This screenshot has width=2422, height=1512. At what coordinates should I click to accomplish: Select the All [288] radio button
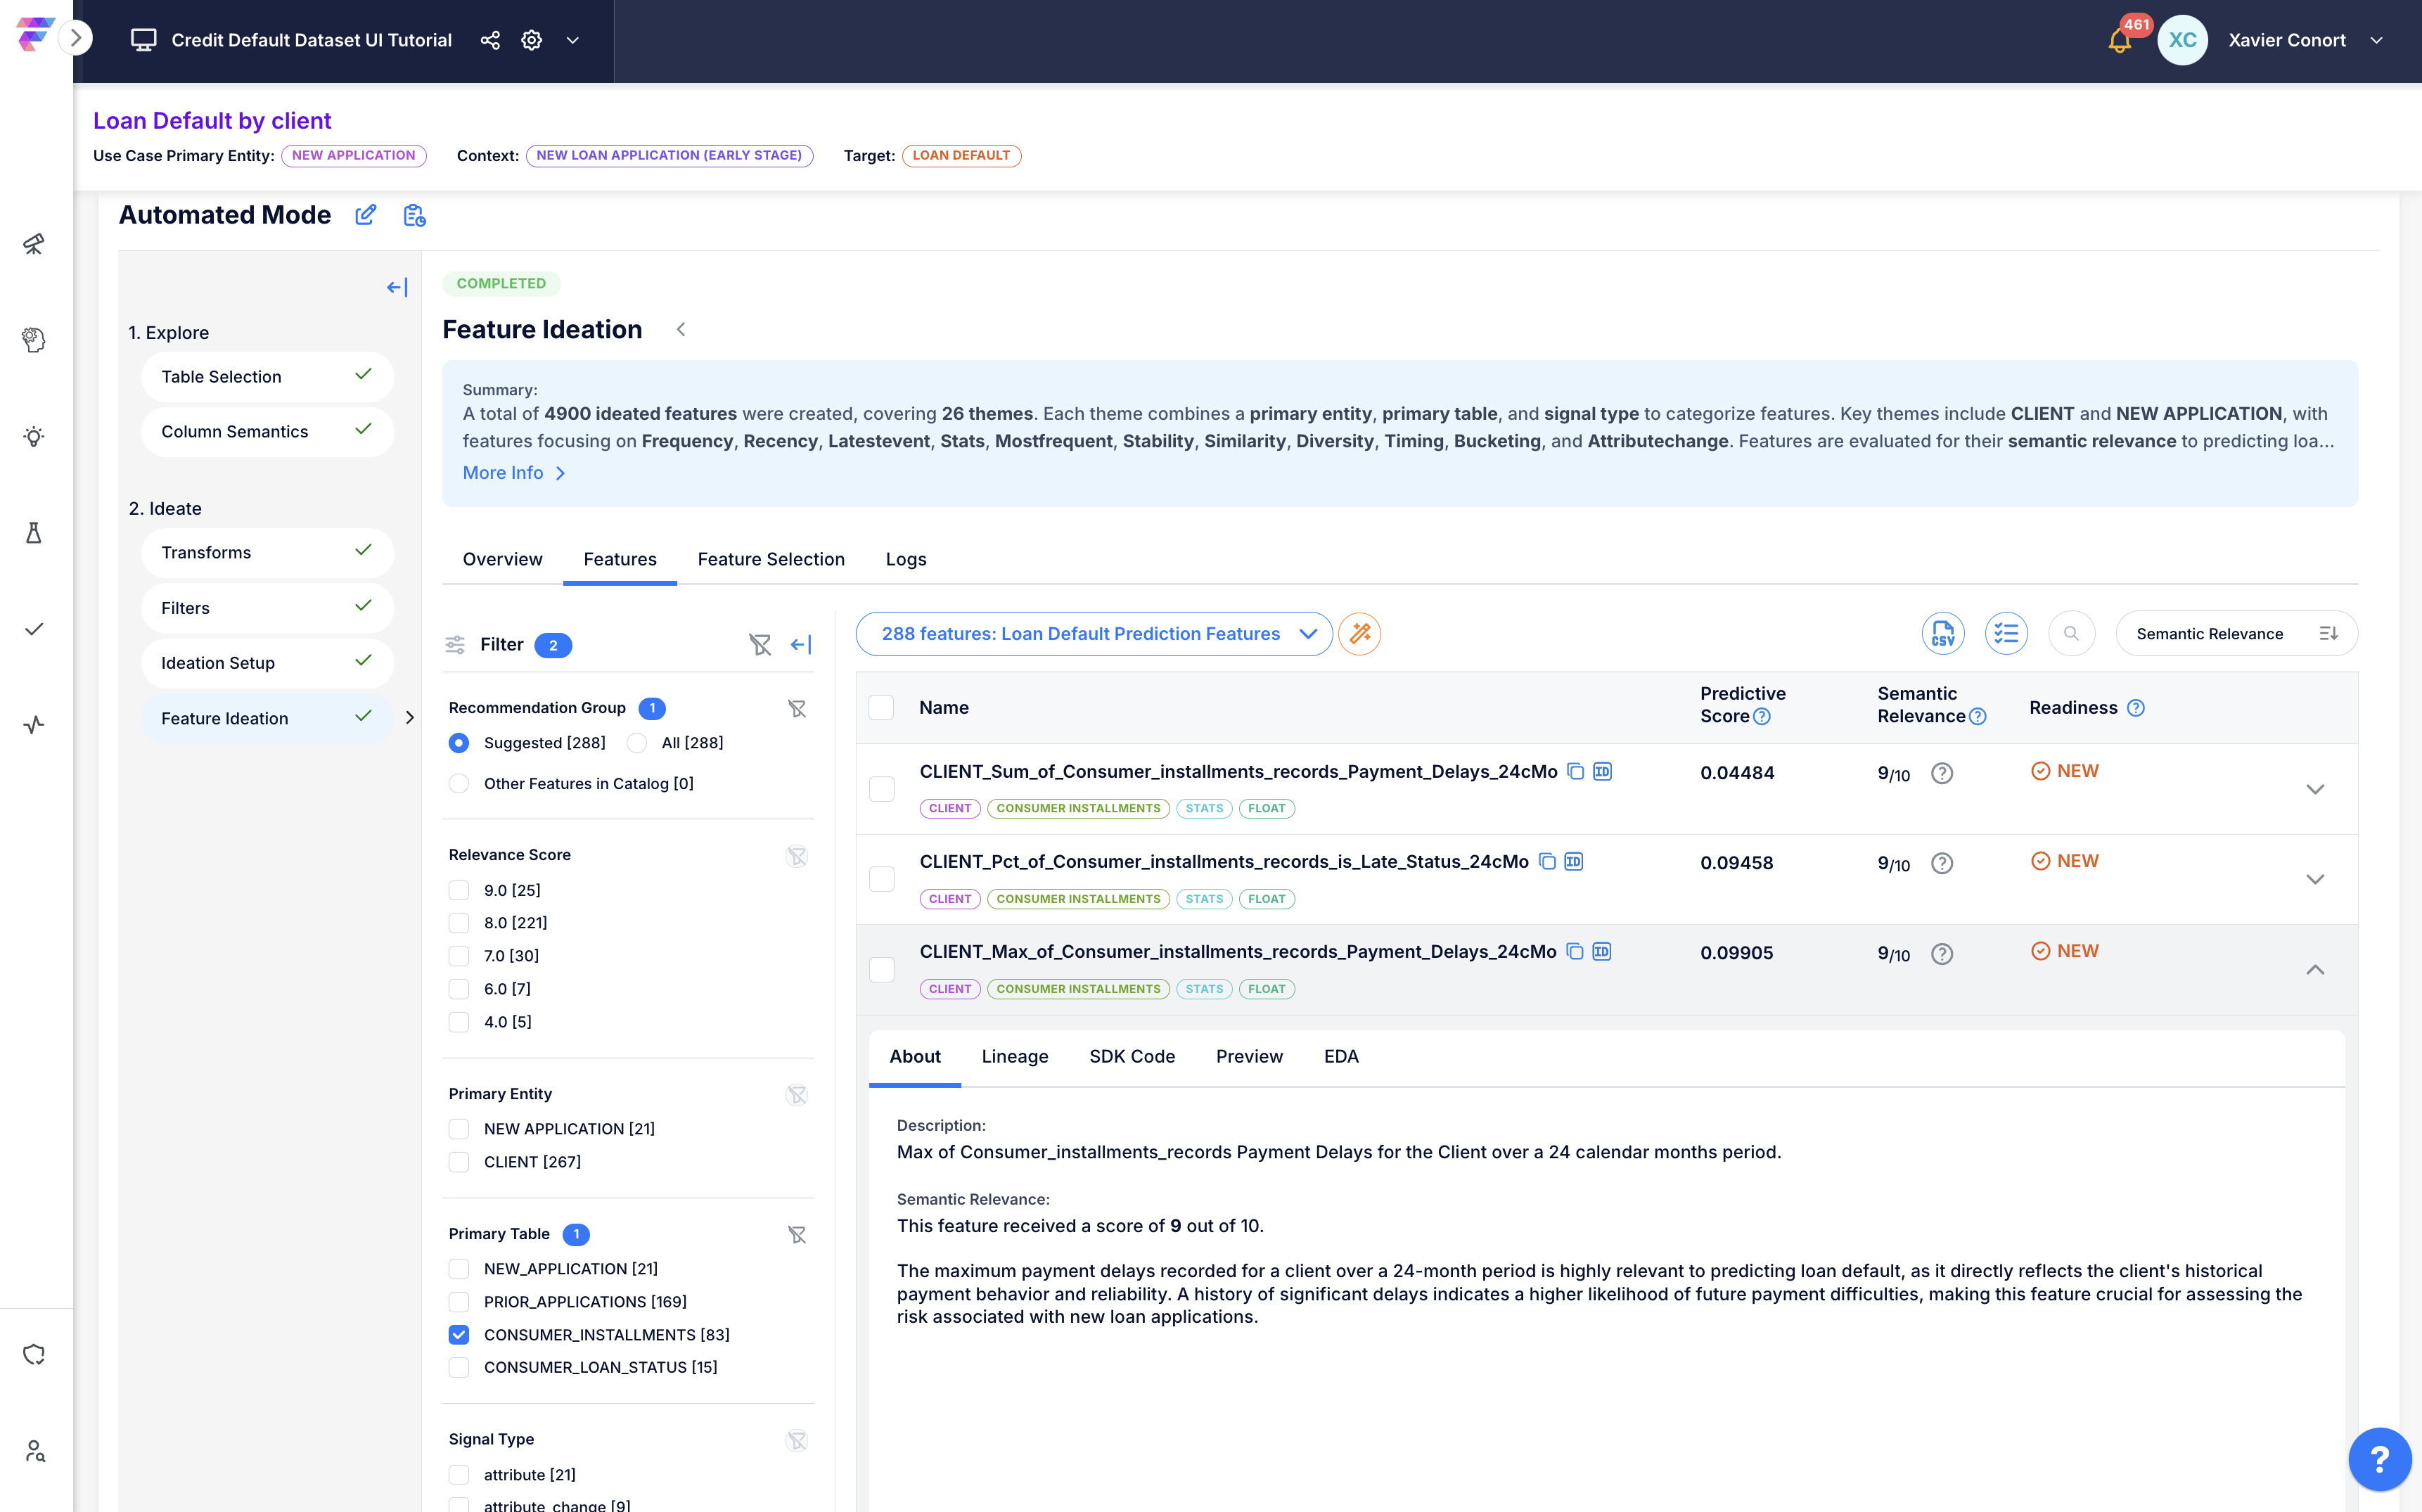coord(637,743)
